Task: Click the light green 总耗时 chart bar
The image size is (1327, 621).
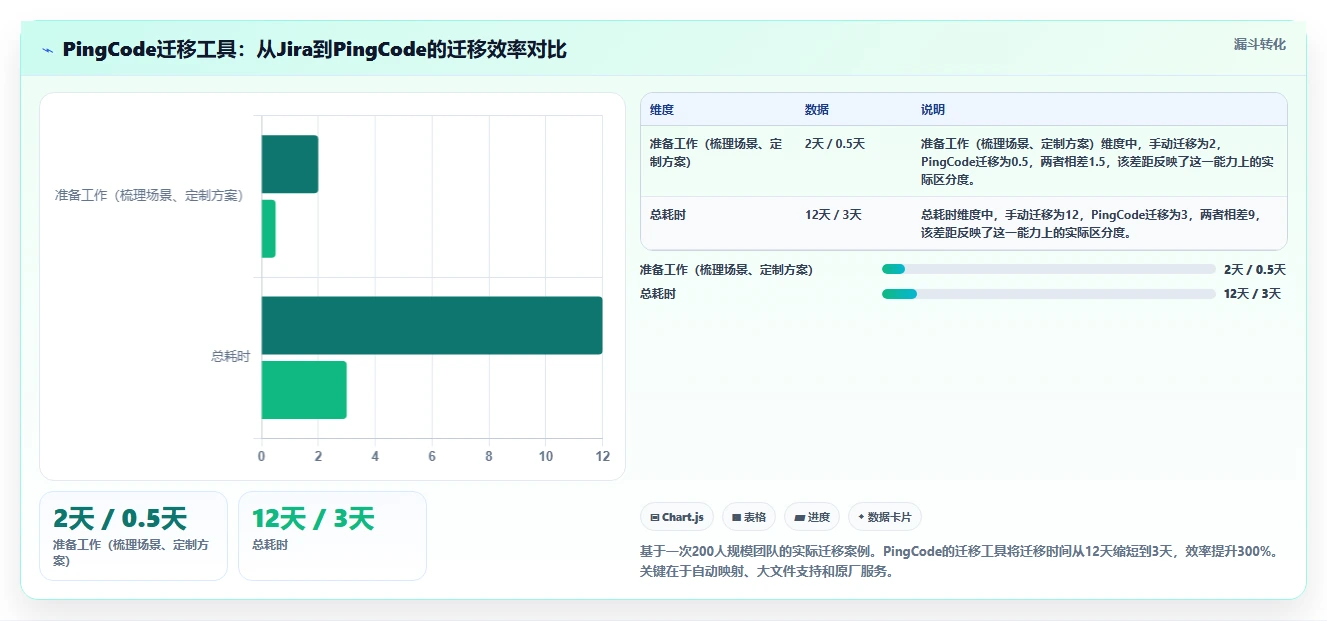Action: point(304,390)
